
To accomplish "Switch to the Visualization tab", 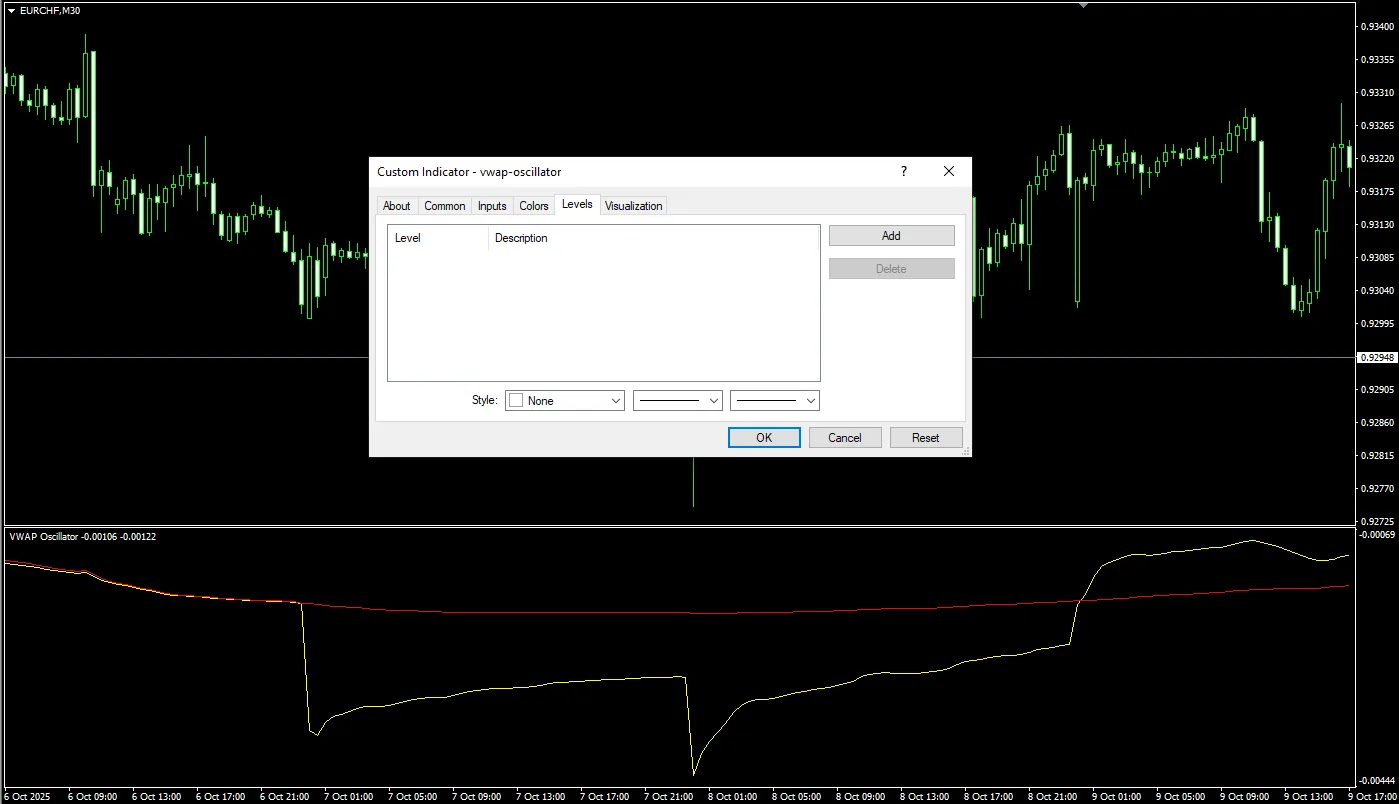I will click(x=633, y=205).
